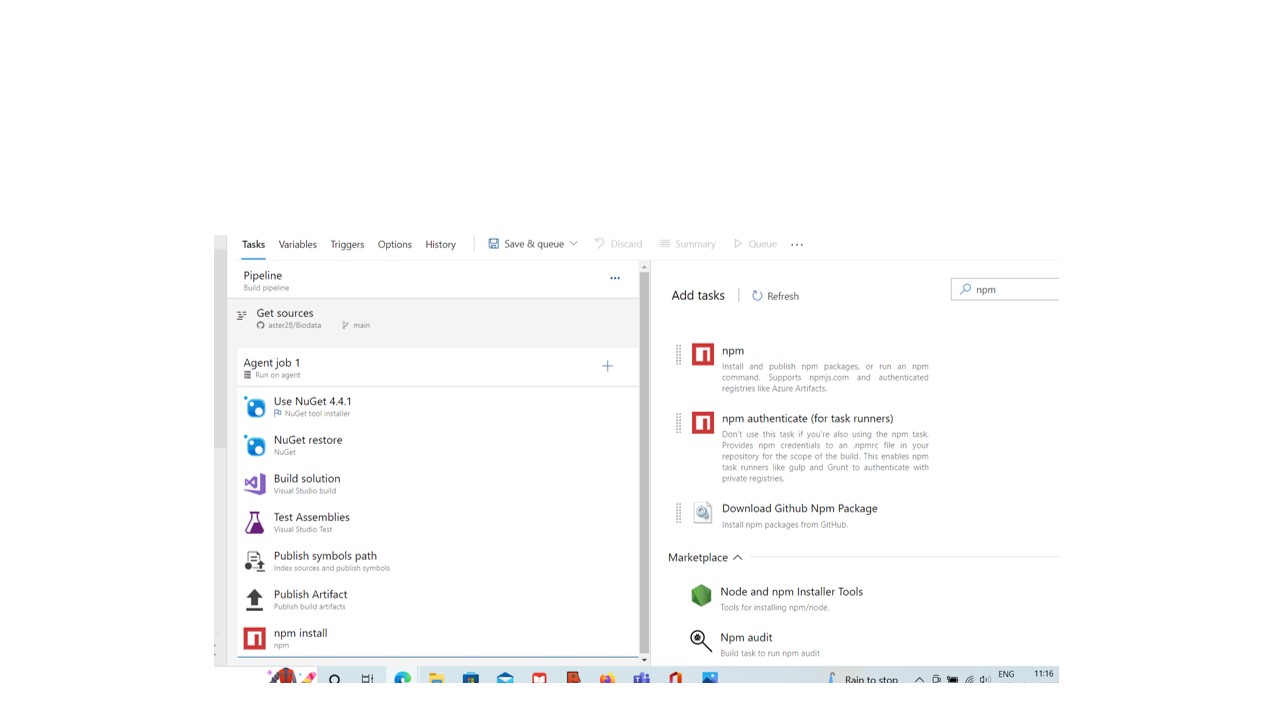1280x720 pixels.
Task: Click the Build solution Visual Studio icon
Action: point(255,483)
